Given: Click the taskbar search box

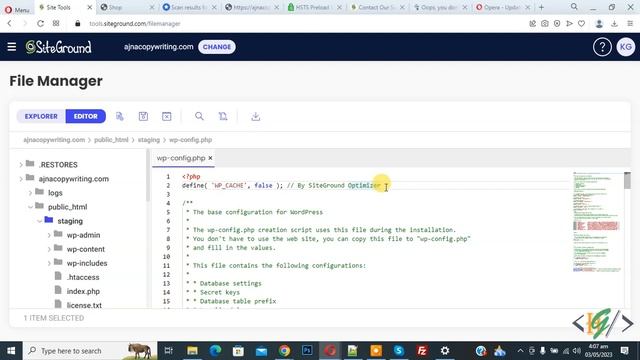Looking at the screenshot, I should click(x=90, y=351).
